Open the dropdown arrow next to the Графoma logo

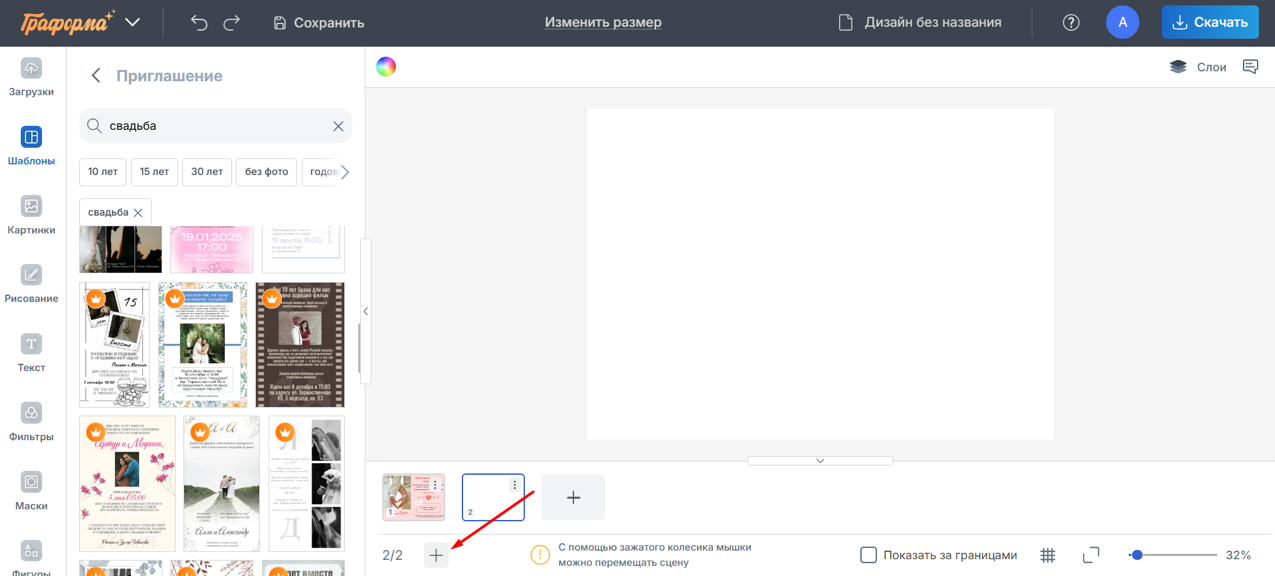[131, 21]
